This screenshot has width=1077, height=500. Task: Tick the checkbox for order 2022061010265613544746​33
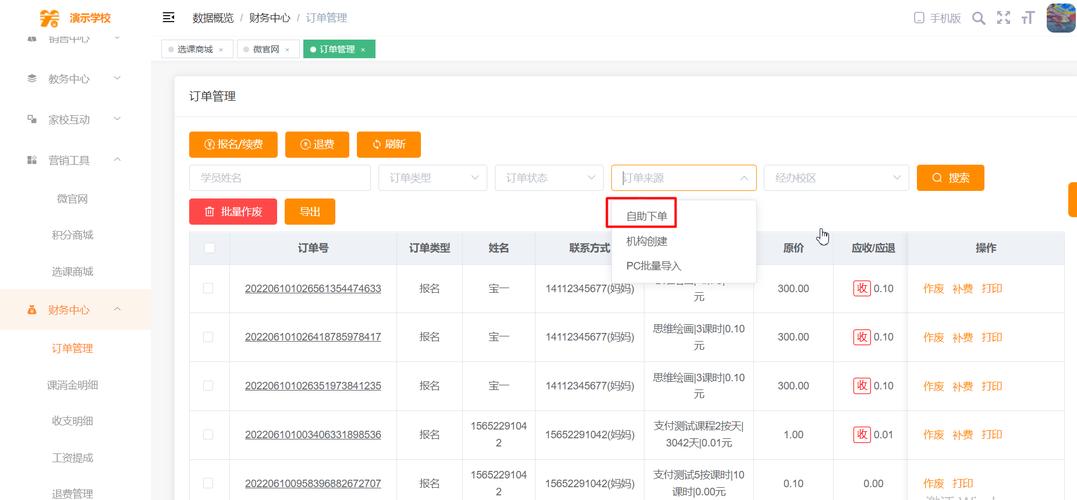pyautogui.click(x=208, y=288)
